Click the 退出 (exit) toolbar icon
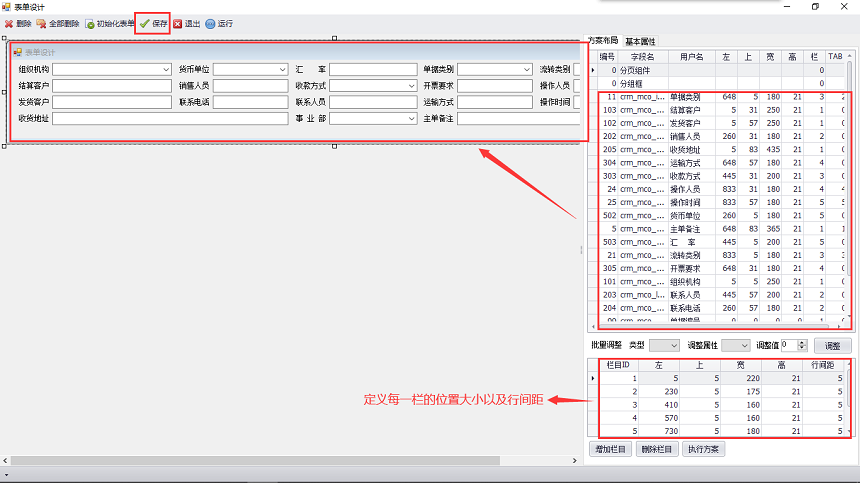860x483 pixels. pos(178,24)
